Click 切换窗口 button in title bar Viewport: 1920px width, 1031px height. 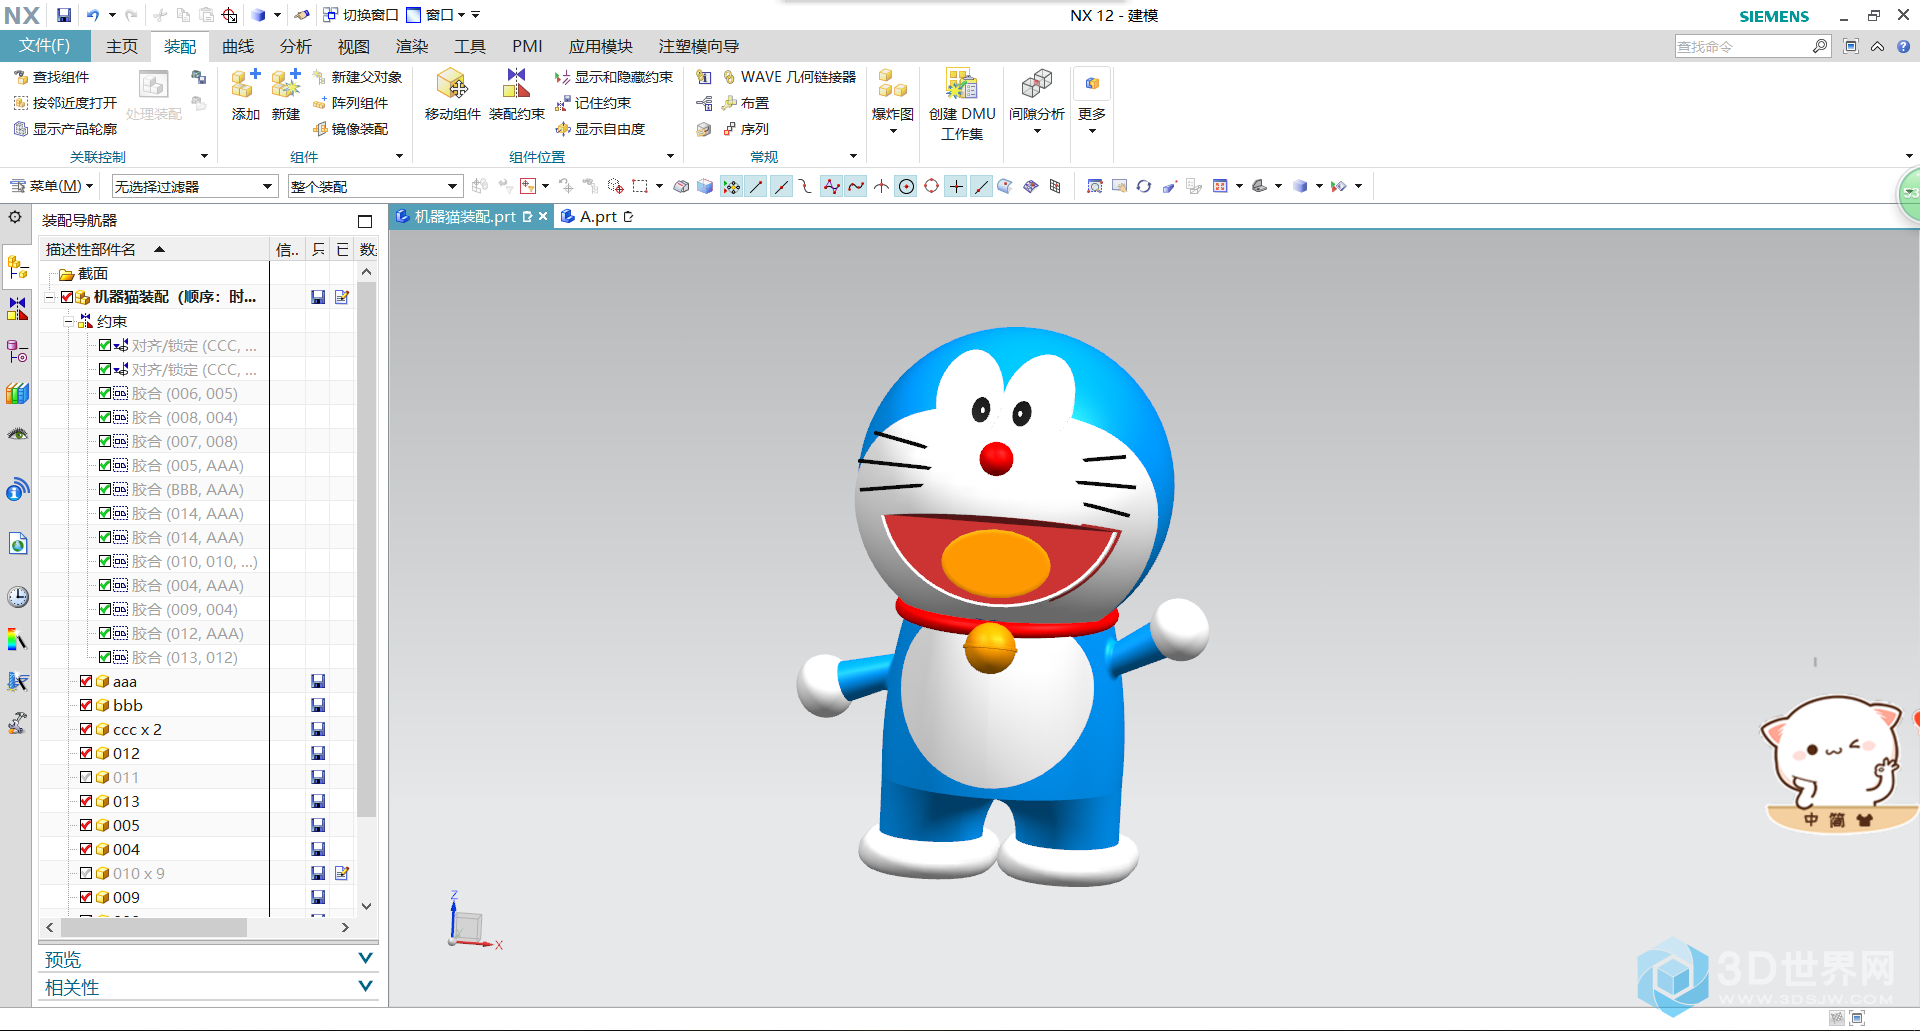[360, 15]
